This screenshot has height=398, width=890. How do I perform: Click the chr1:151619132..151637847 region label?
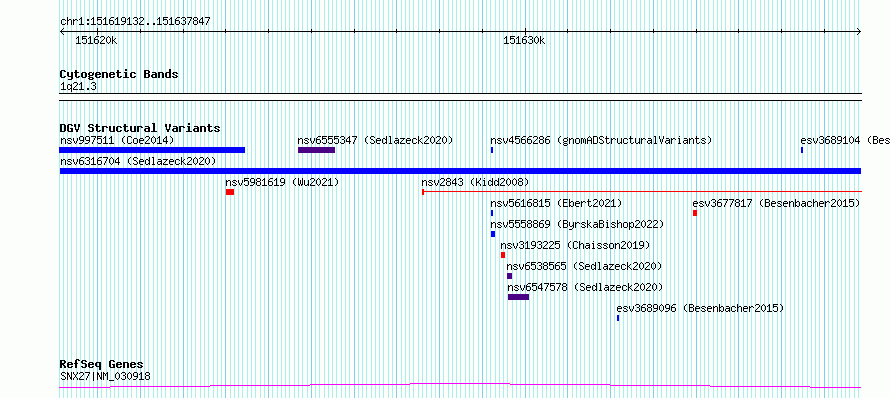tap(135, 22)
